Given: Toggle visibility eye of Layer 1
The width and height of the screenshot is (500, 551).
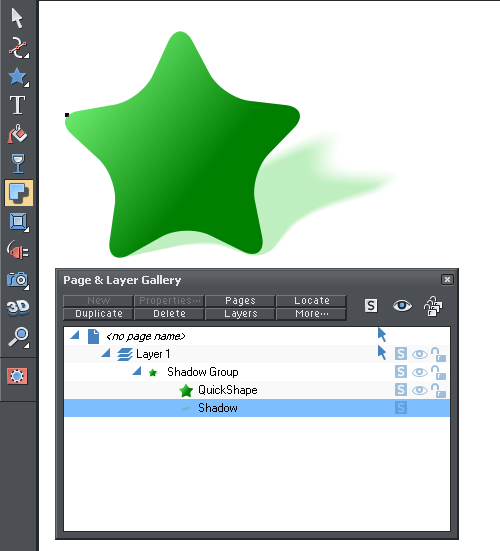Looking at the screenshot, I should point(420,354).
